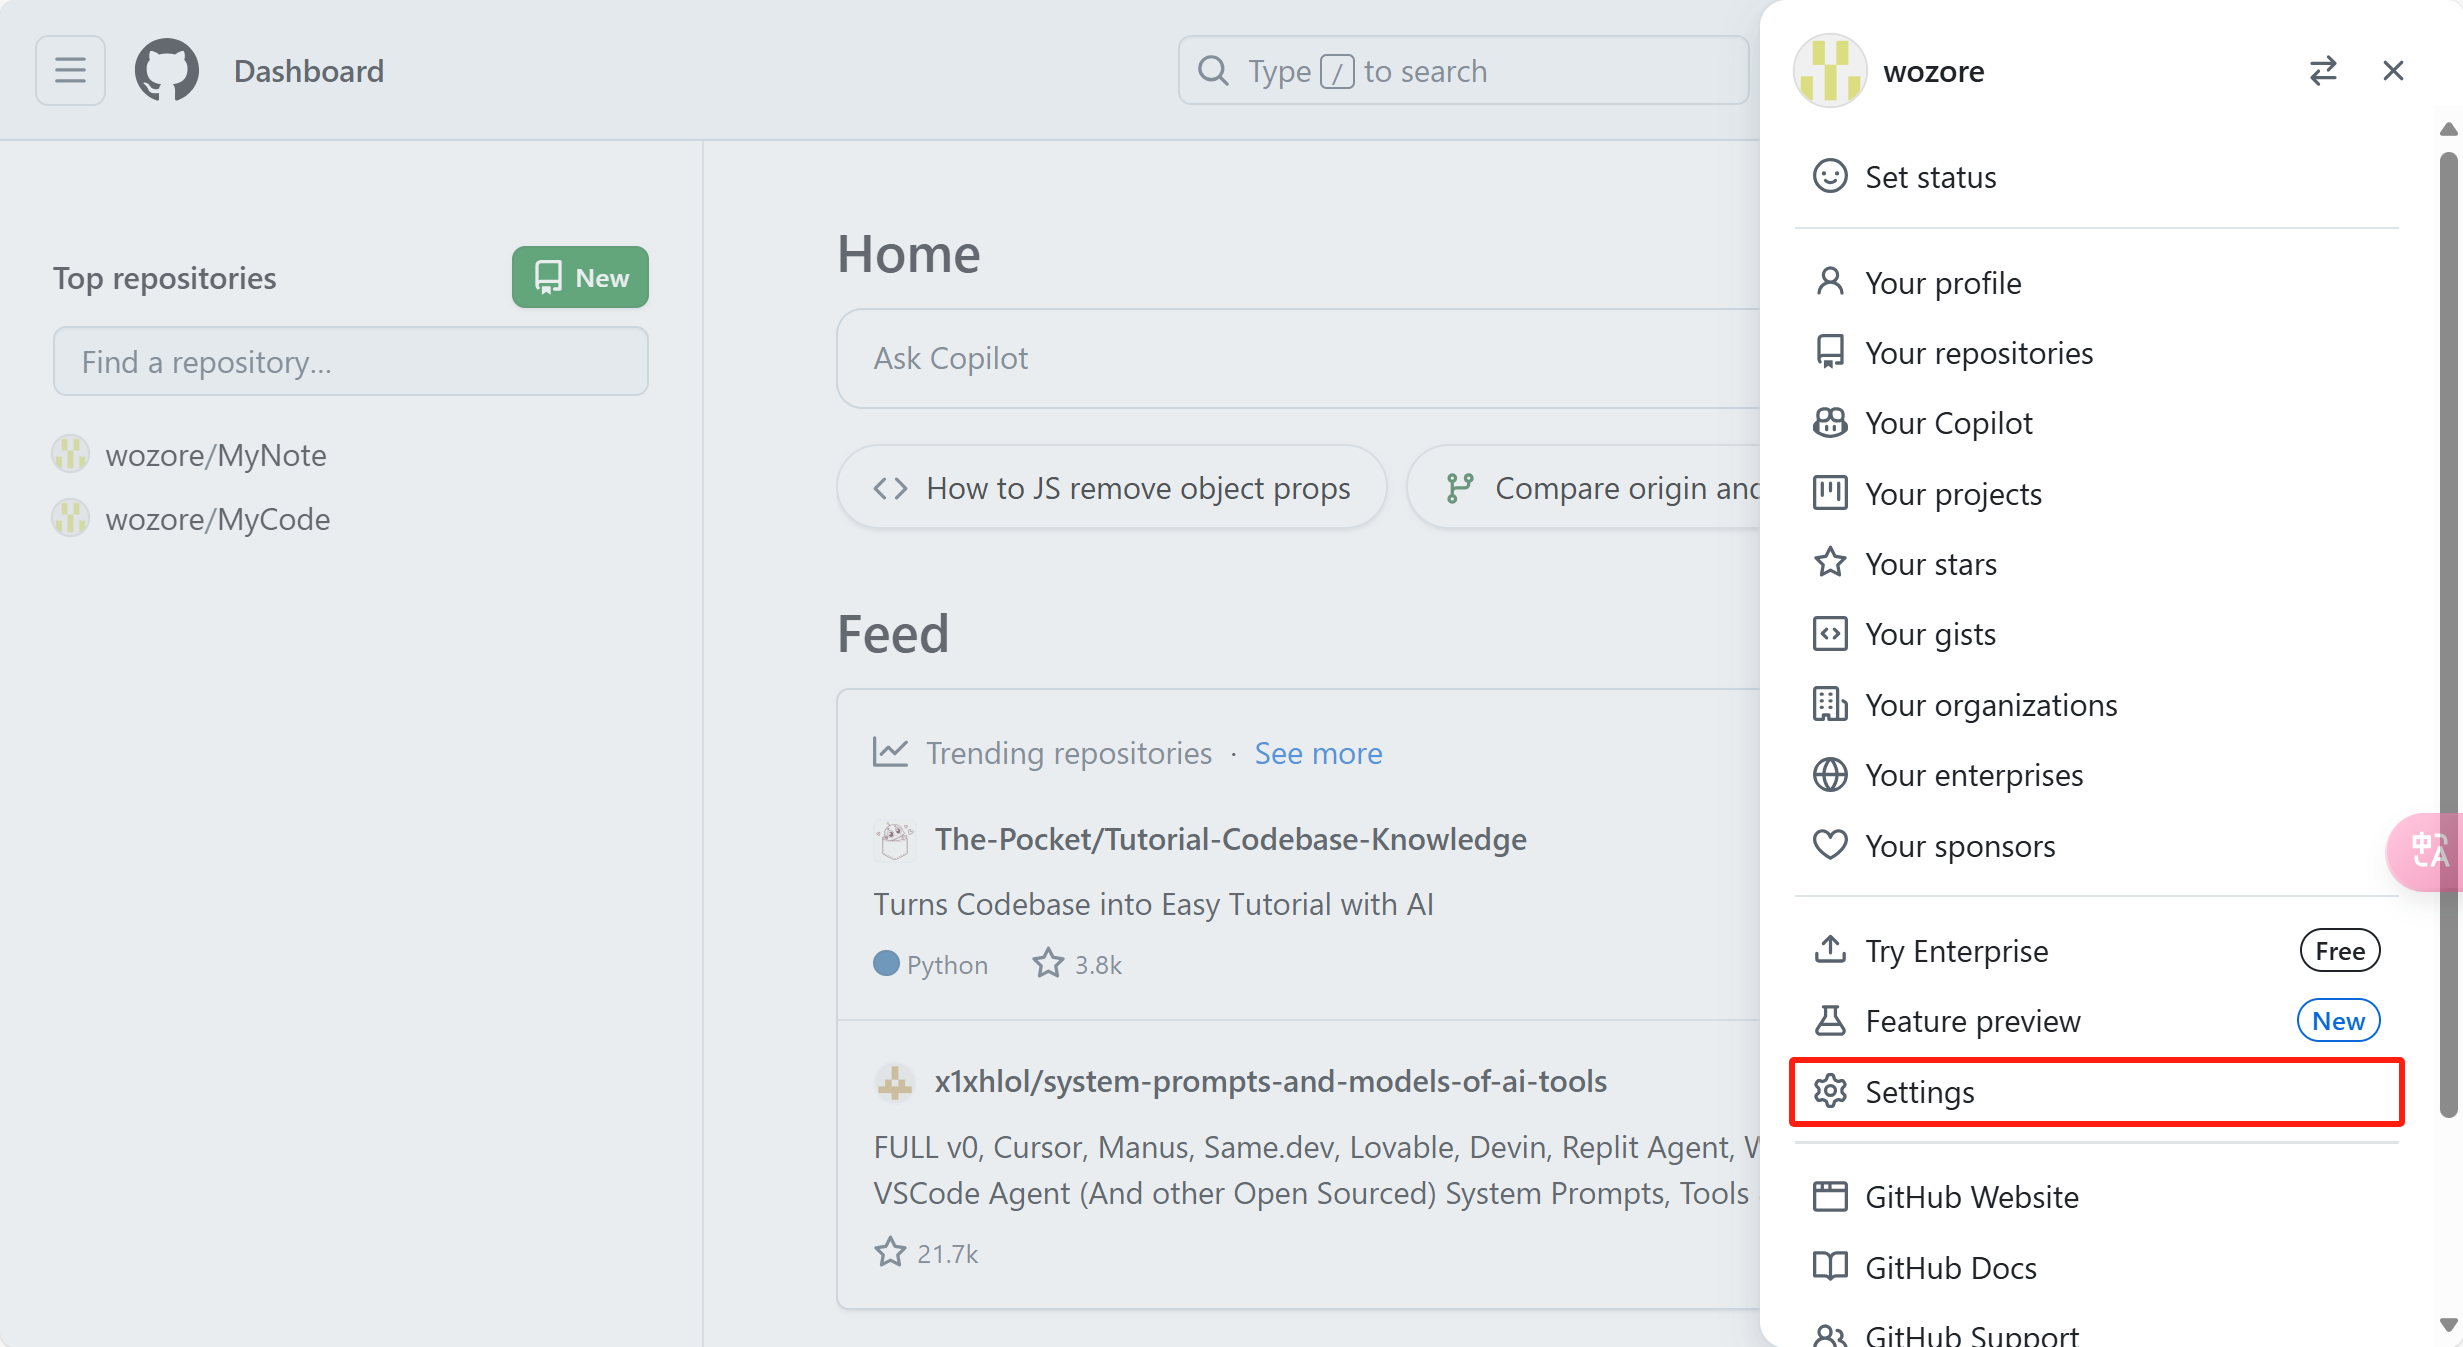This screenshot has width=2463, height=1347.
Task: Open wozore/MyNote repository link
Action: [216, 455]
